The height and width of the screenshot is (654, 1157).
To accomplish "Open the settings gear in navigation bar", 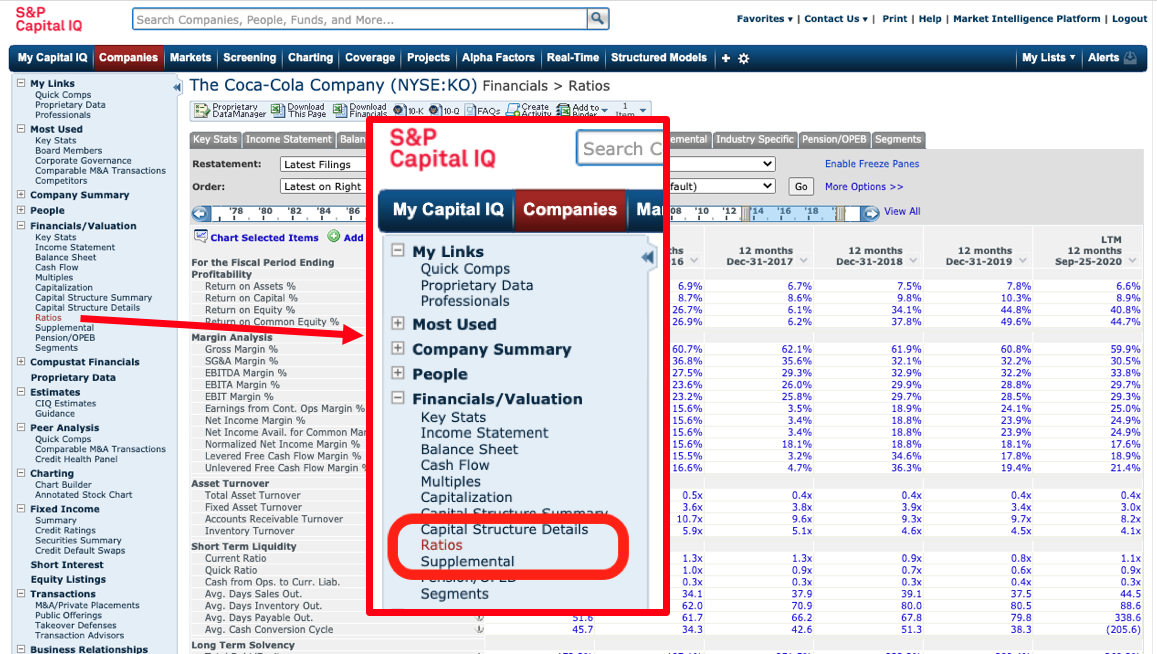I will point(744,59).
